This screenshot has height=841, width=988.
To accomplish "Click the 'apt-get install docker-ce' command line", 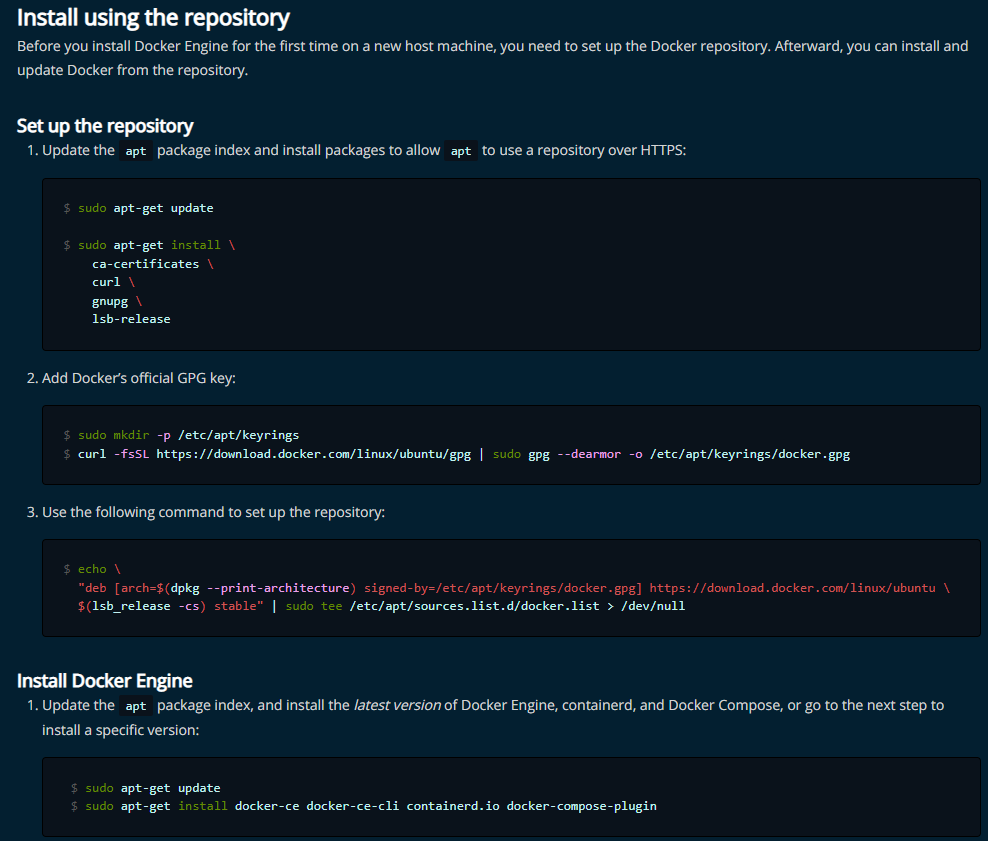I will pos(364,806).
